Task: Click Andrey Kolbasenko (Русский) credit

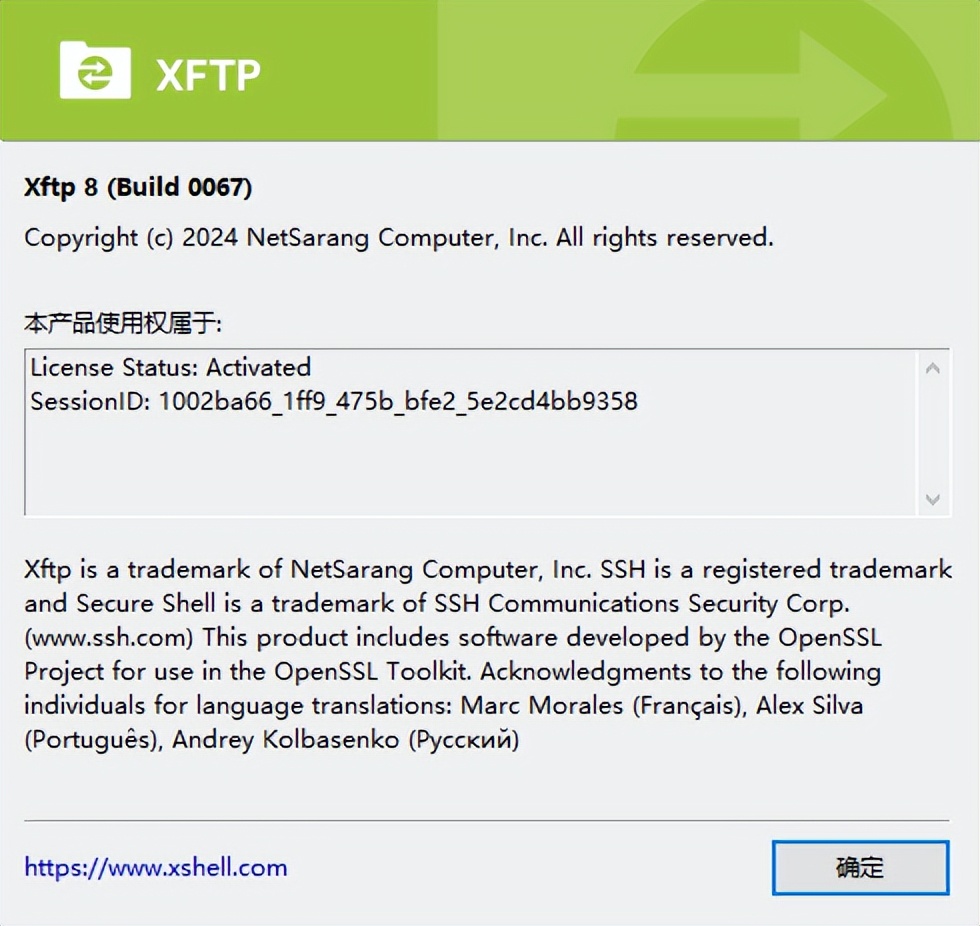Action: coord(346,740)
